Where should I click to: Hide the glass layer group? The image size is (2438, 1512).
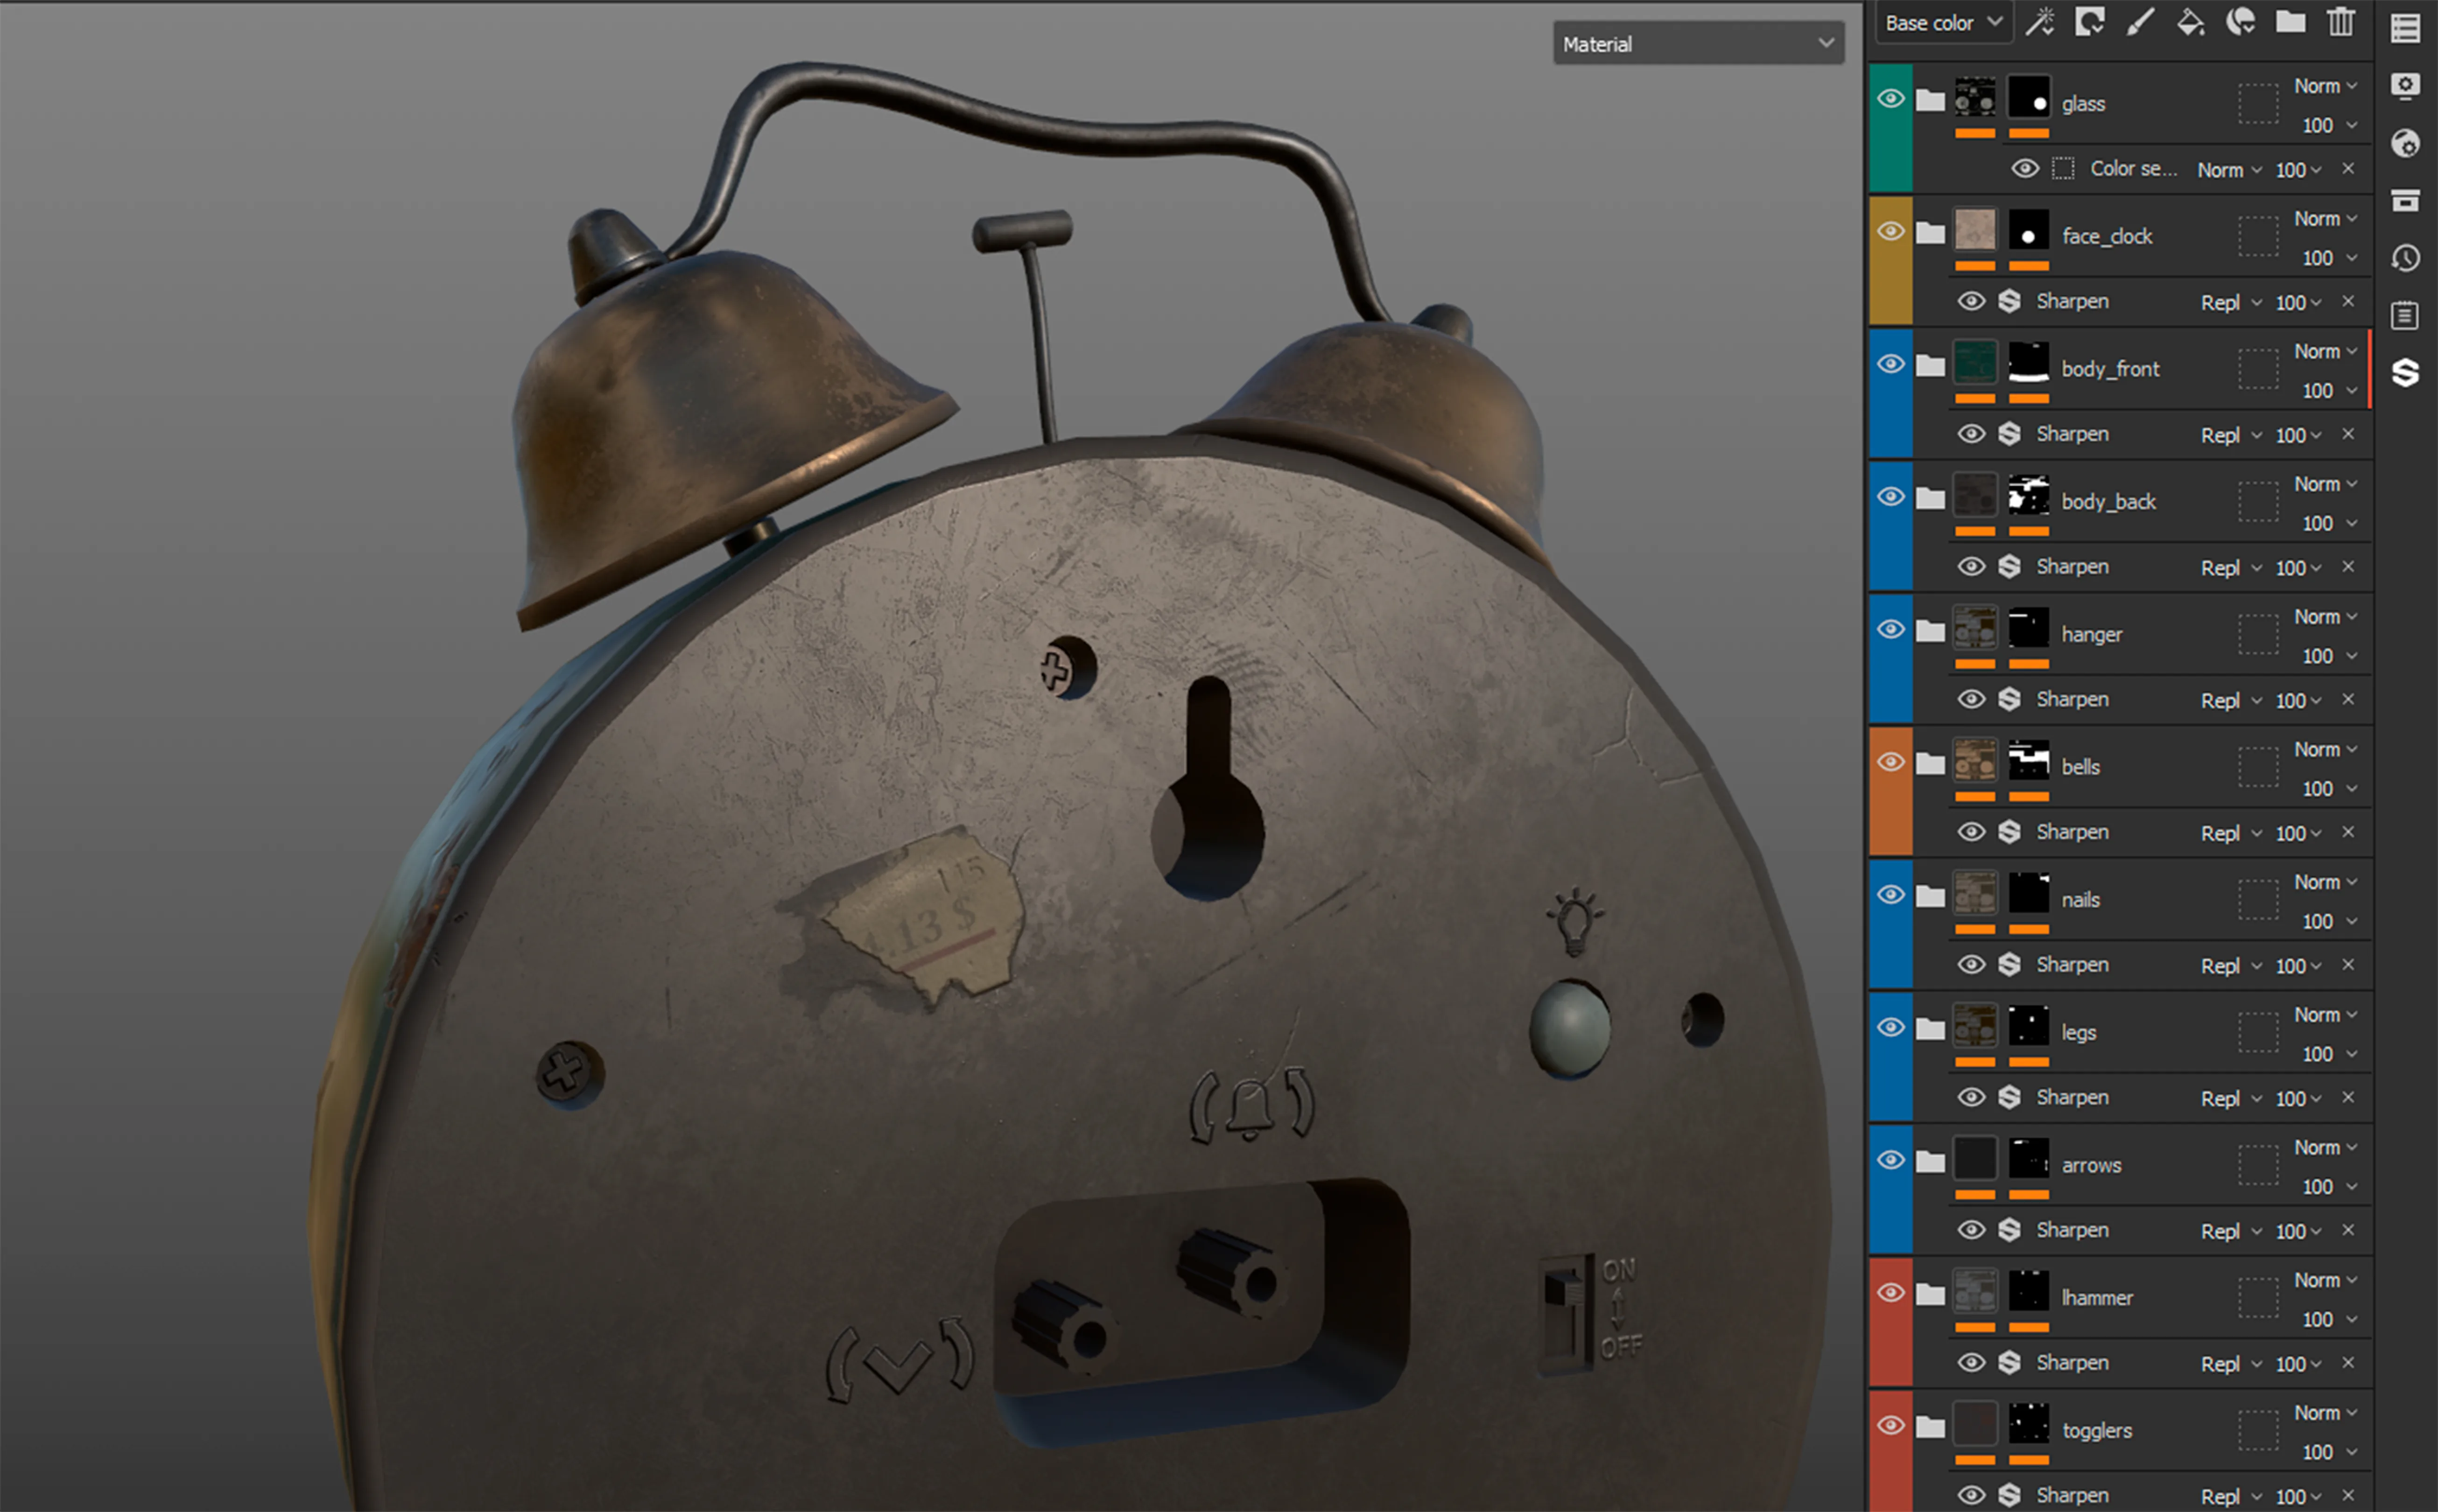click(x=1890, y=98)
